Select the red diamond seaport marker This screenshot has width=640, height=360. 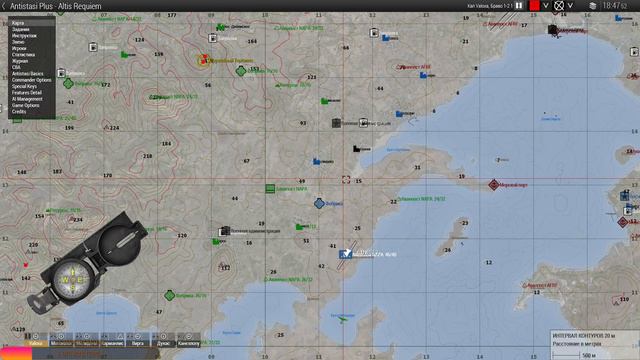[494, 184]
